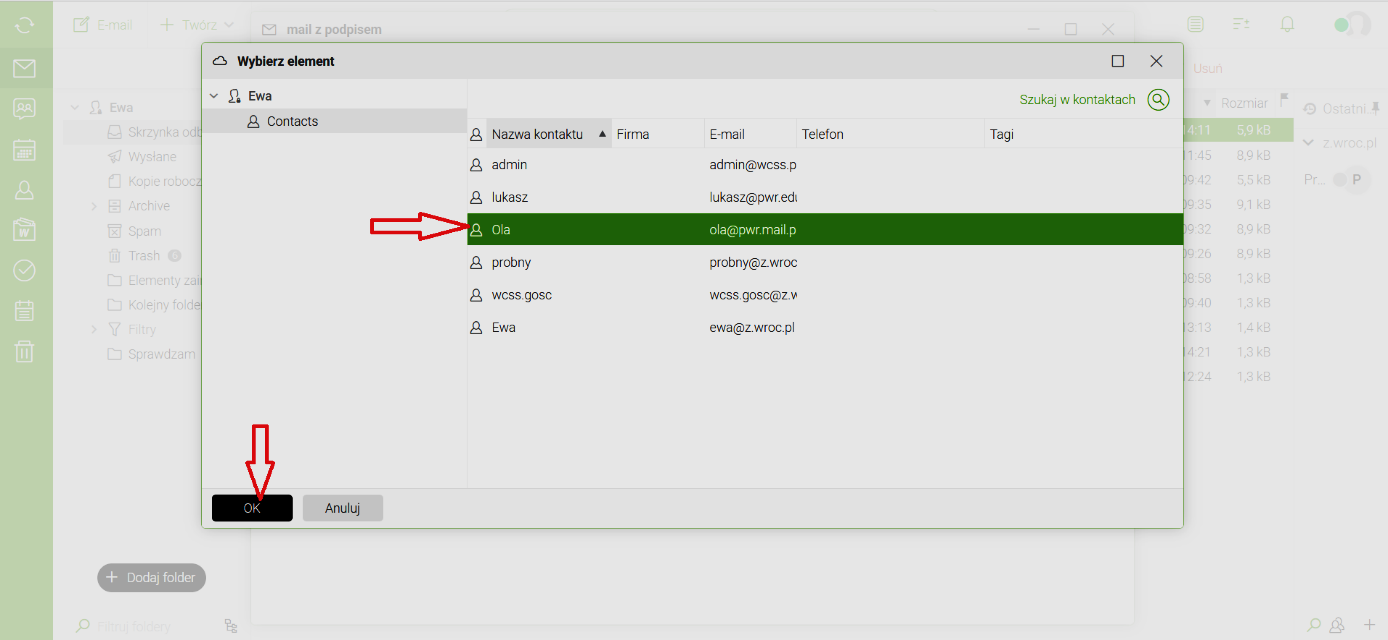The image size is (1388, 640).
Task: Open the mail icon in left sidebar
Action: coord(25,68)
